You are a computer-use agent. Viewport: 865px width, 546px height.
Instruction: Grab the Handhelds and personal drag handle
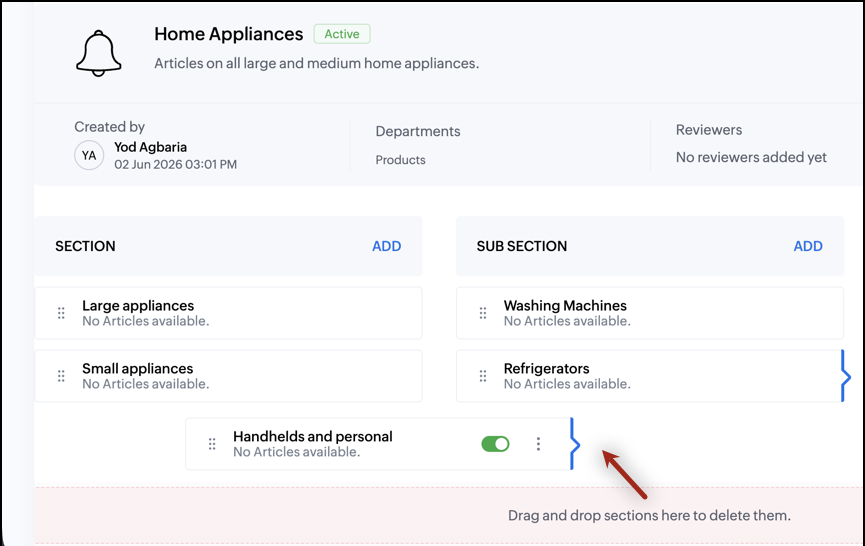(212, 444)
